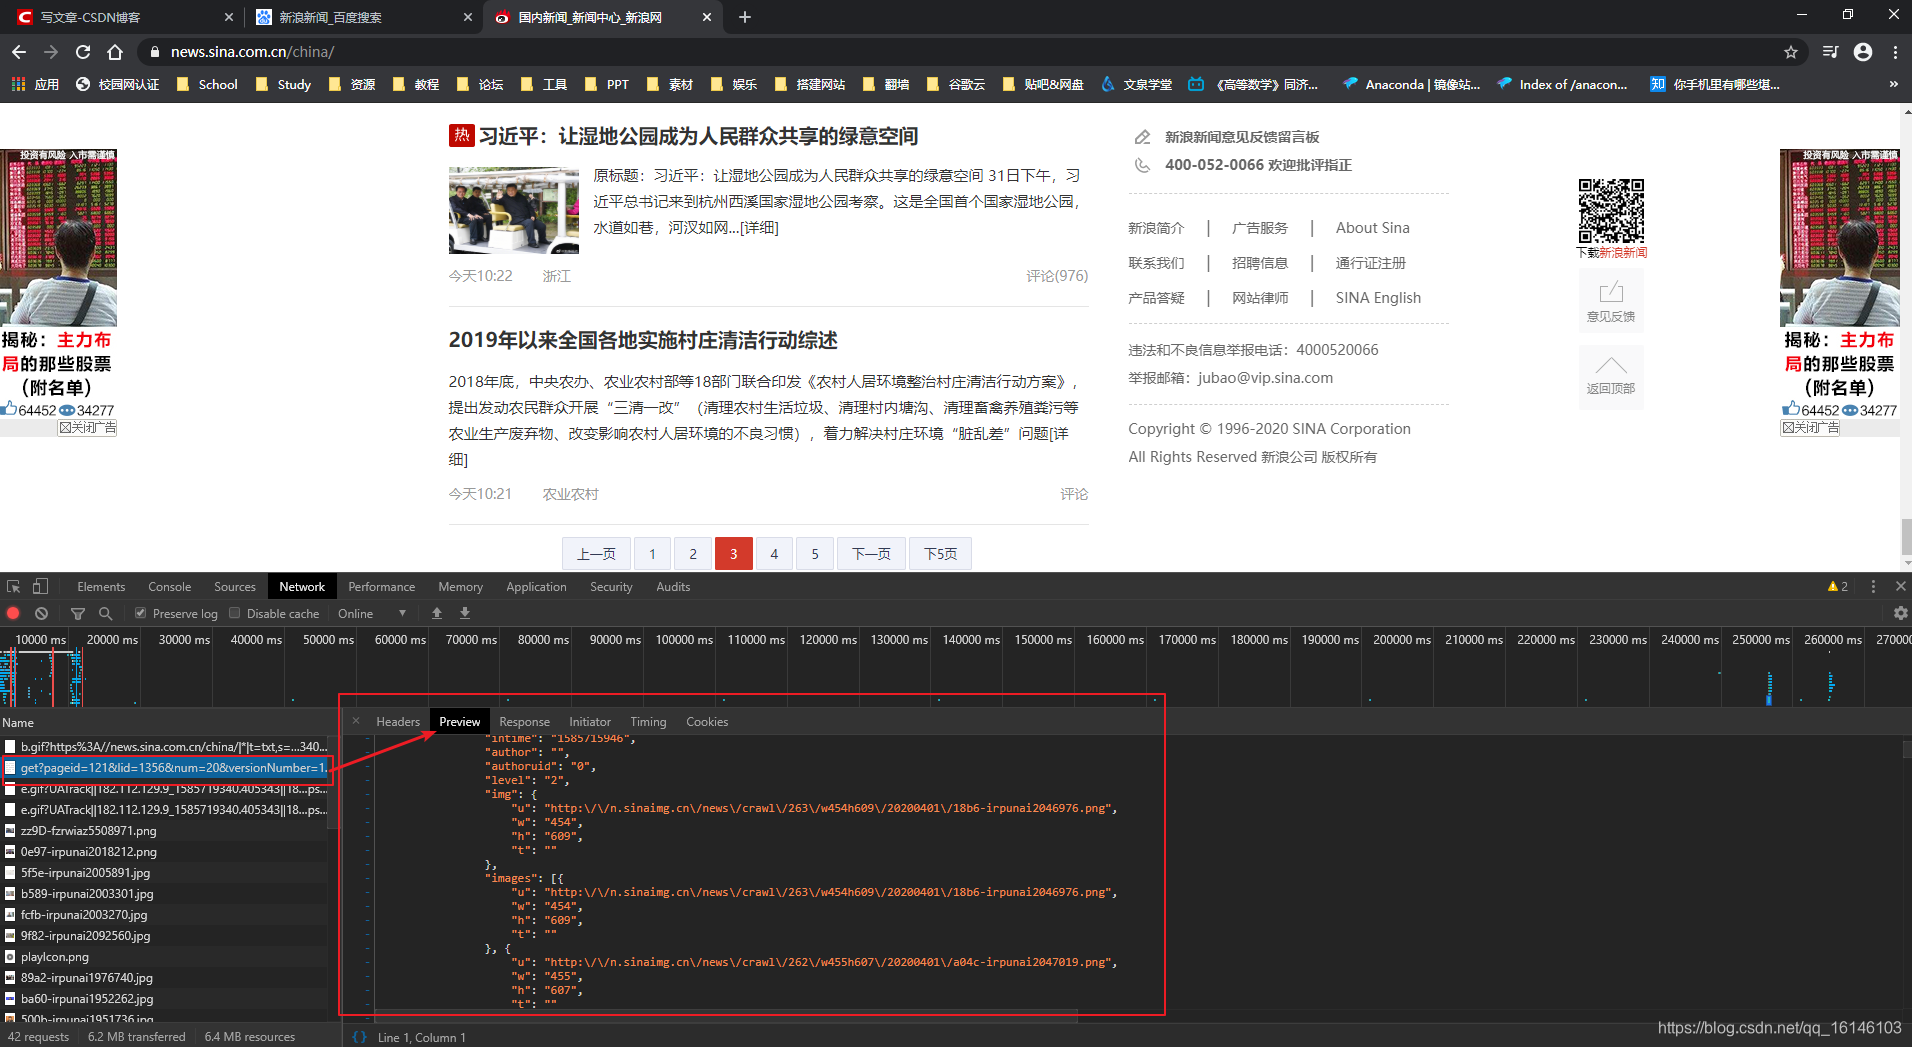The width and height of the screenshot is (1912, 1047).
Task: Open the Response tab of the request
Action: tap(524, 722)
